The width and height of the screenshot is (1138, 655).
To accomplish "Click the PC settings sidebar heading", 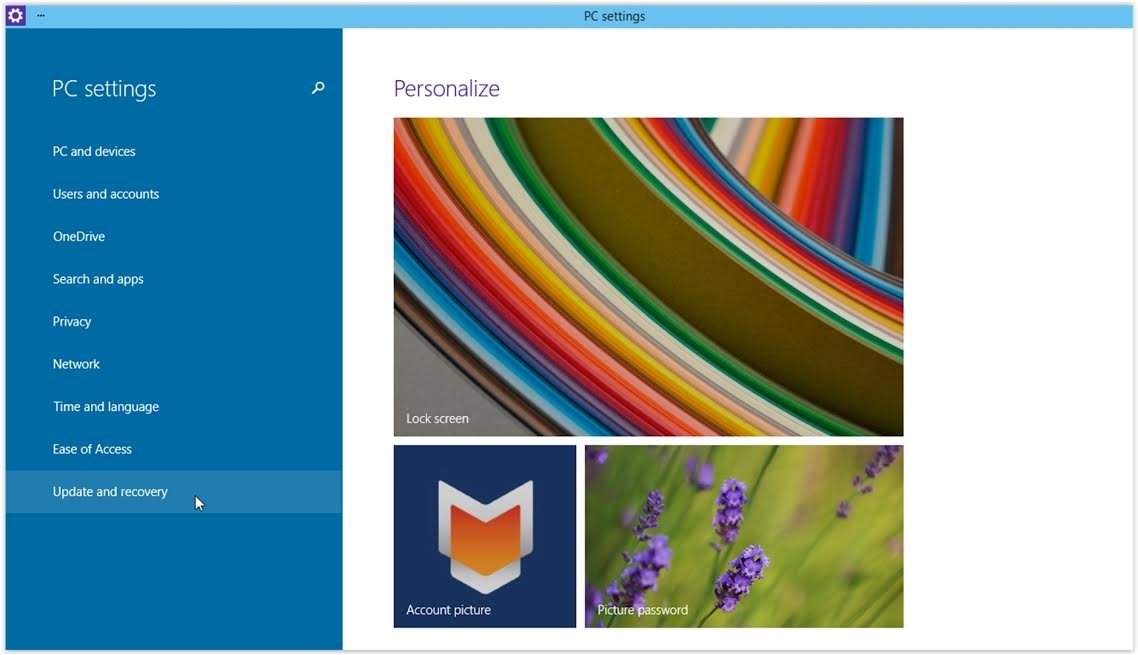I will coord(104,89).
